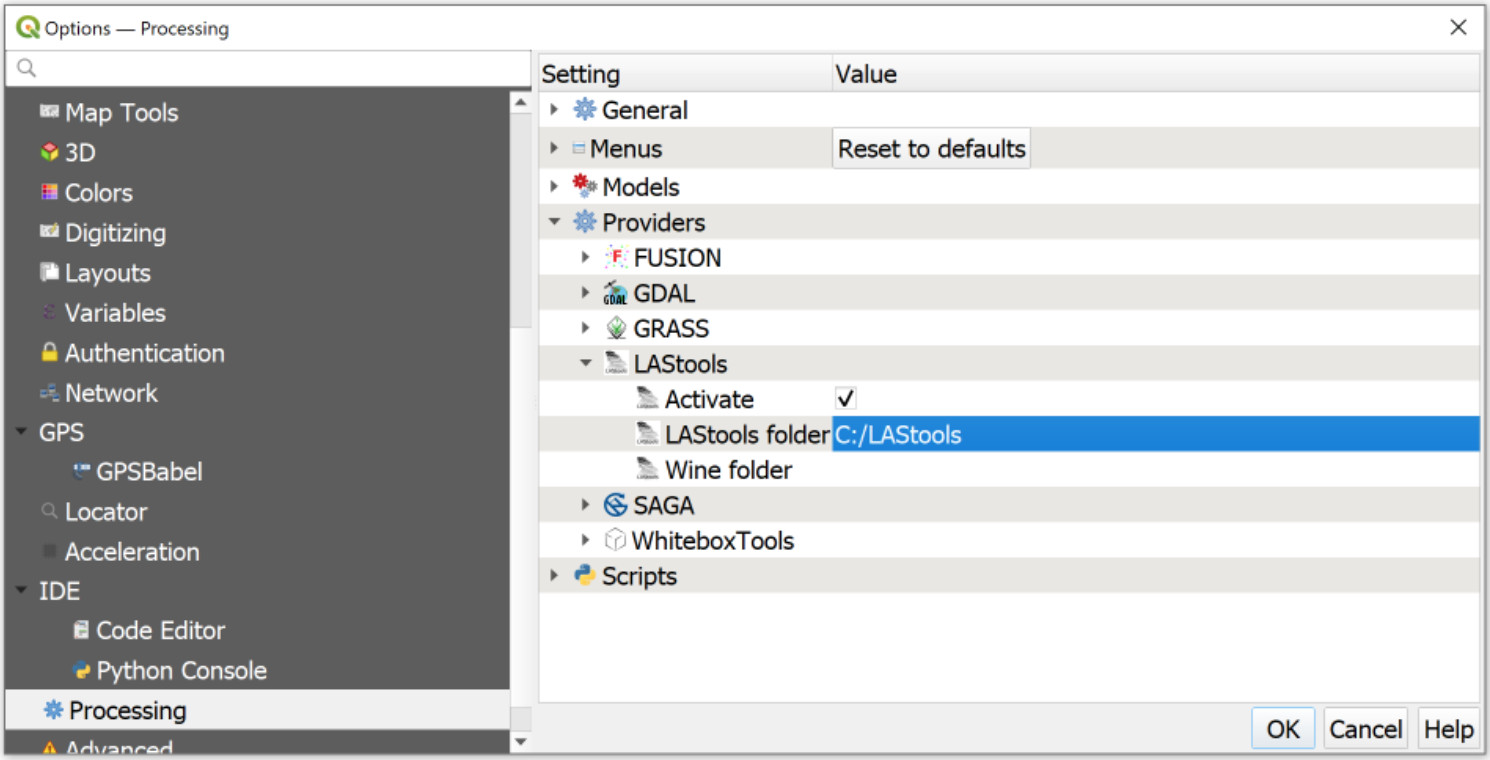The width and height of the screenshot is (1490, 760).
Task: Click the Locator magnifier icon
Action: point(49,511)
